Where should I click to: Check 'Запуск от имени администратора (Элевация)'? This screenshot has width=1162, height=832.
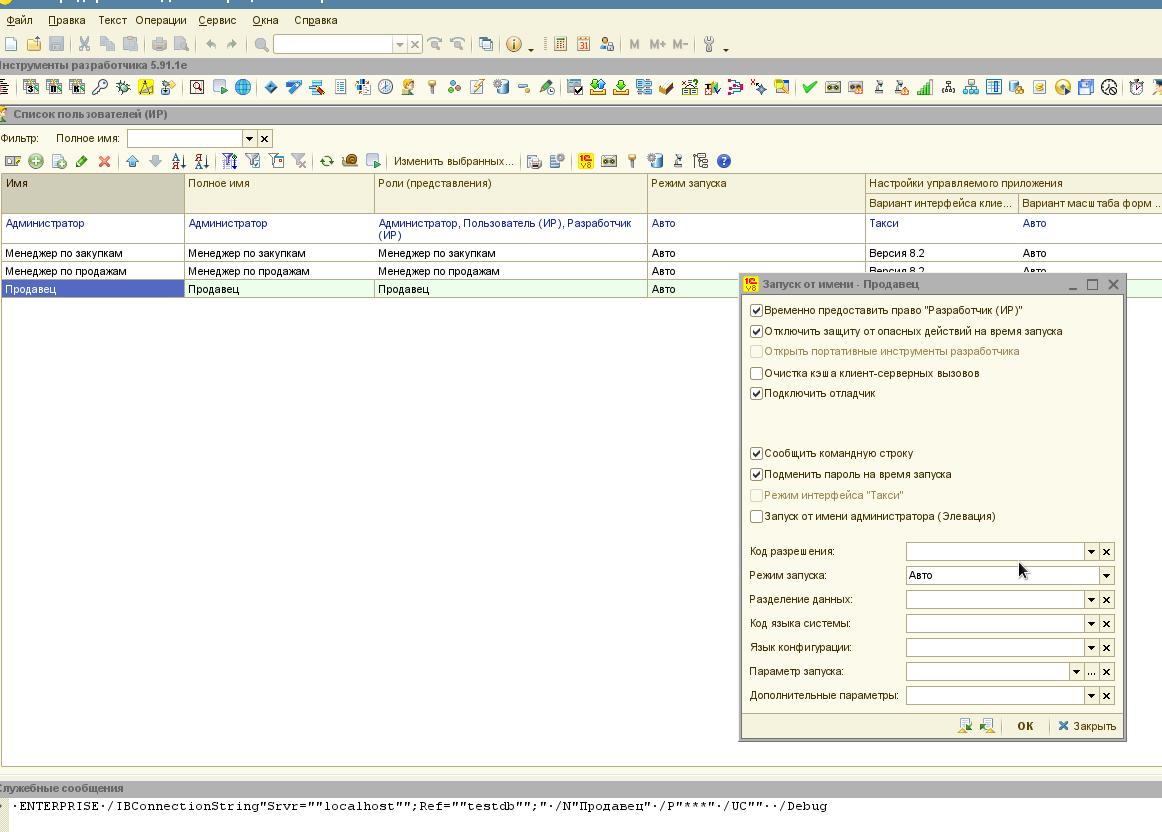click(756, 517)
